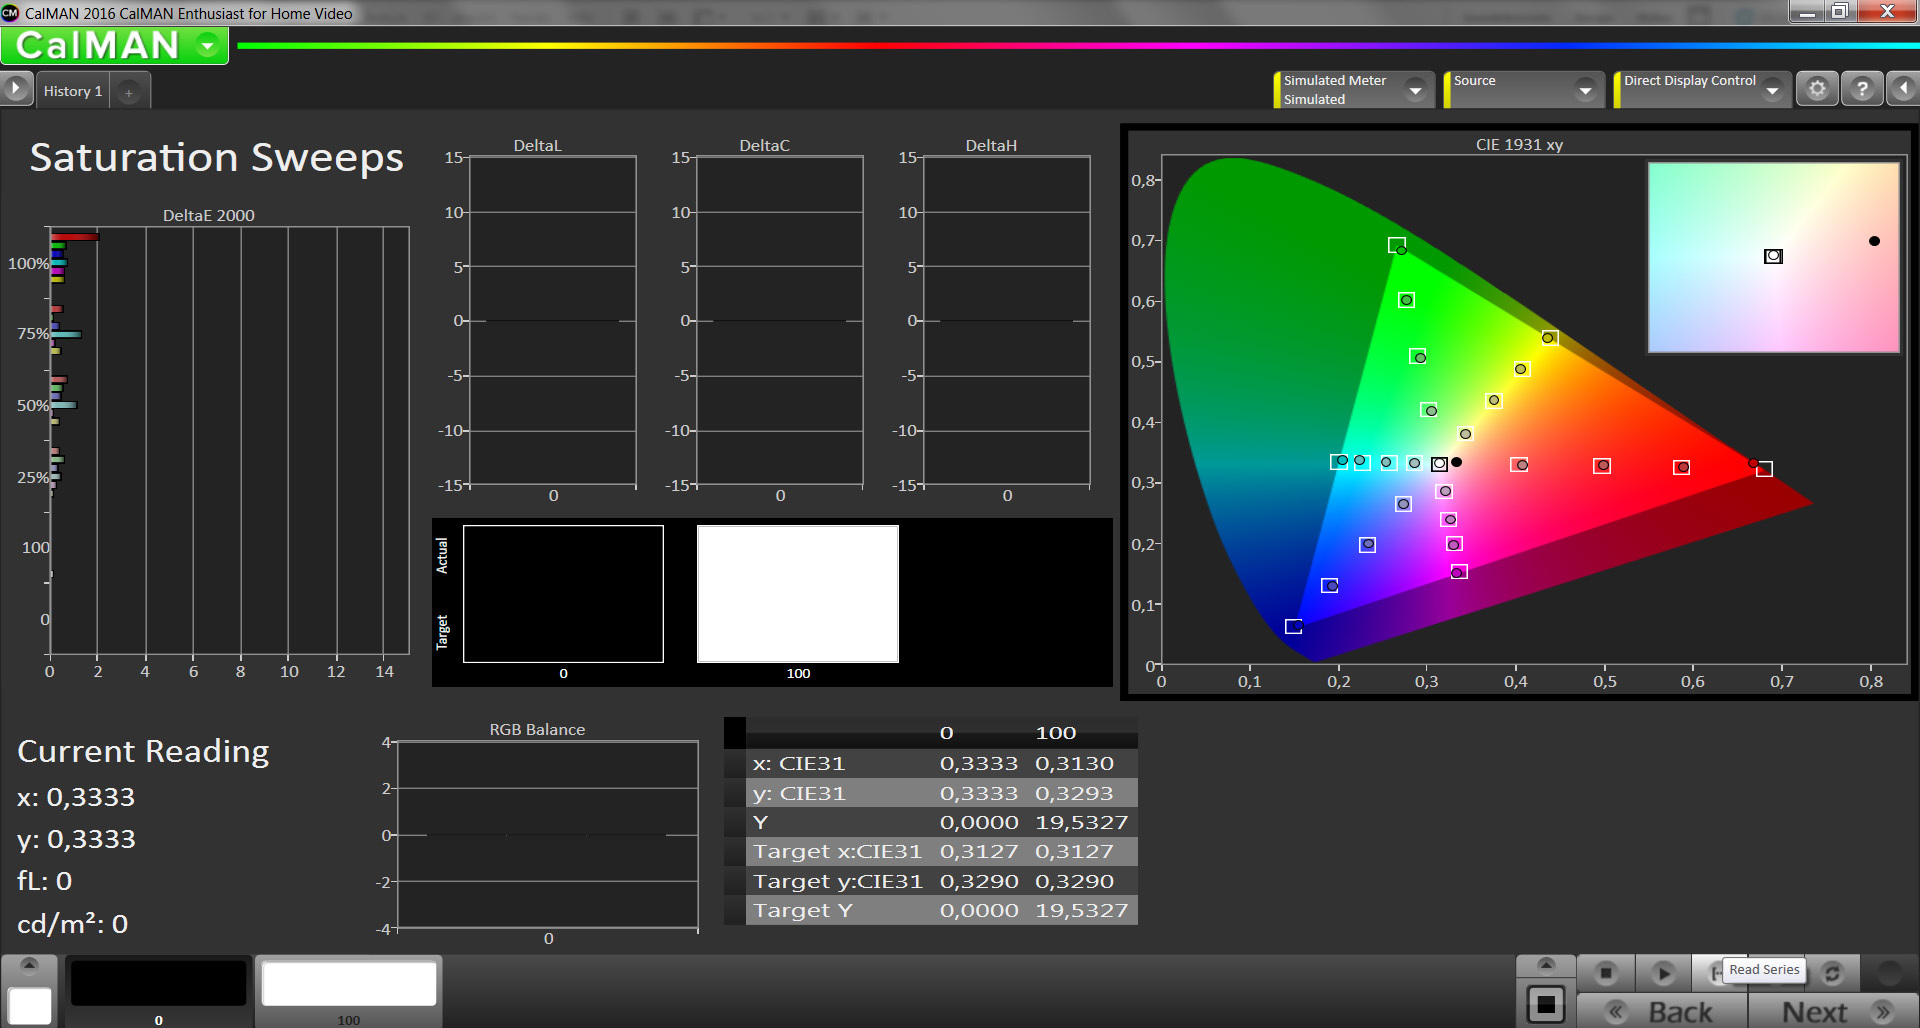Image resolution: width=1920 pixels, height=1028 pixels.
Task: Click the question mark help icon
Action: click(x=1861, y=89)
